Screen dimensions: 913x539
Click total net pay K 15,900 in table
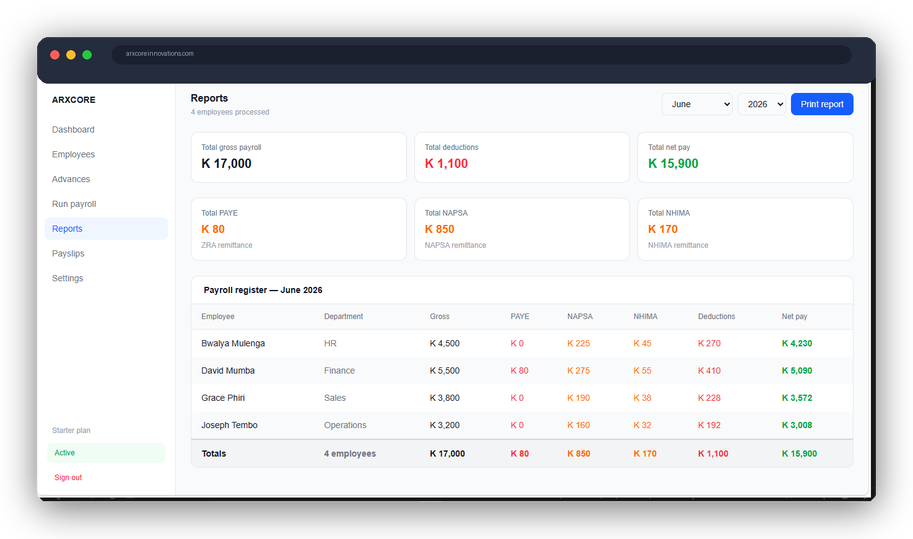point(799,454)
